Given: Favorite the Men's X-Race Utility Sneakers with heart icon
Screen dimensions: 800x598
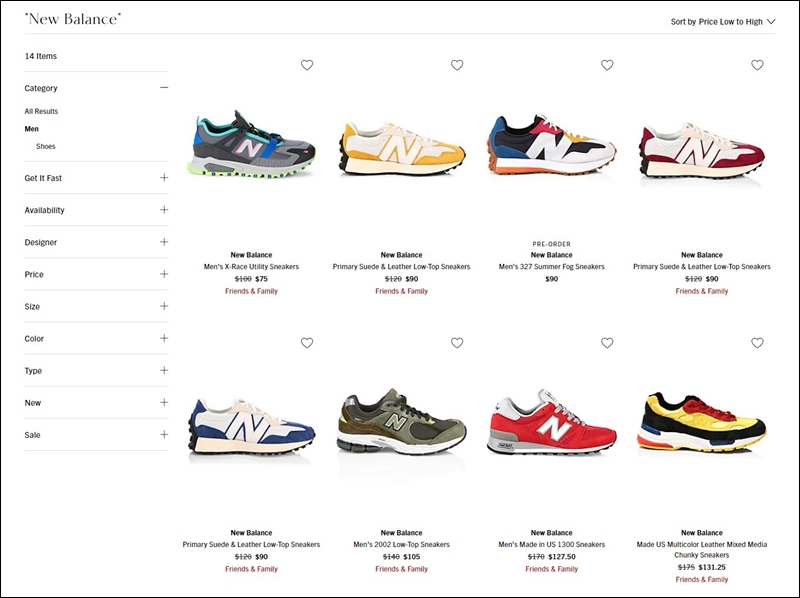Looking at the screenshot, I should tap(307, 65).
